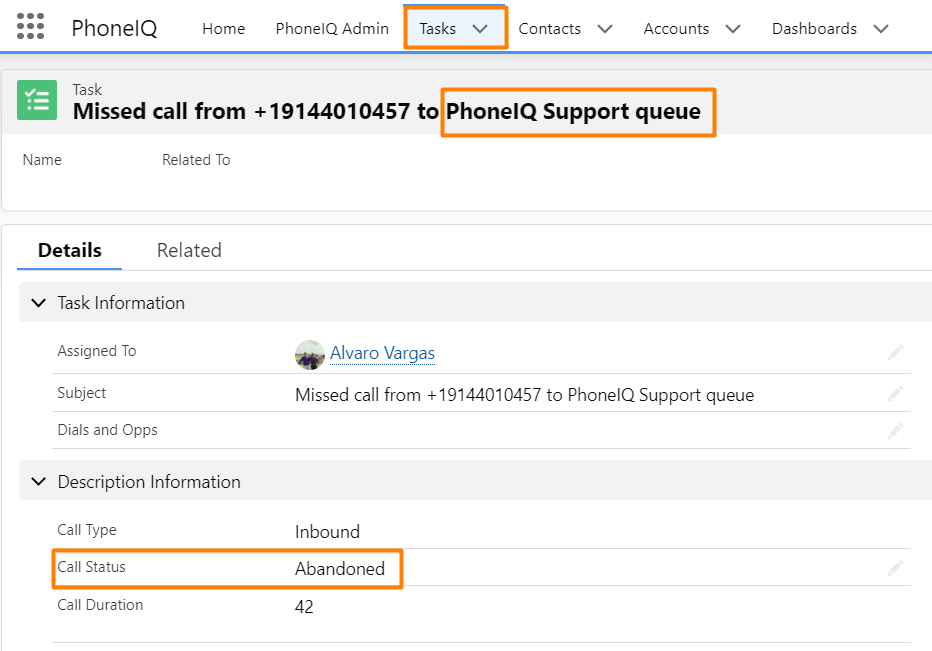Click the Related To field label
The image size is (932, 651).
tap(196, 160)
